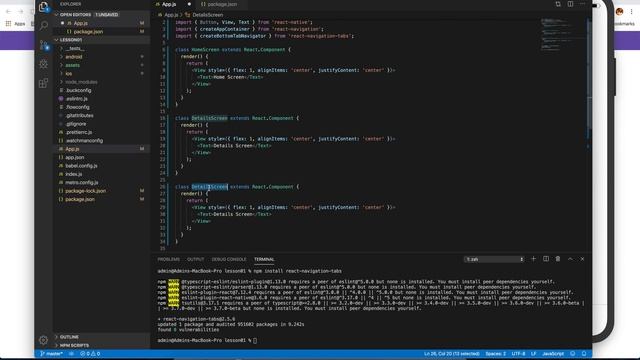The image size is (640, 360).
Task: Change the Spaces: 2 indentation setting
Action: pos(496,353)
